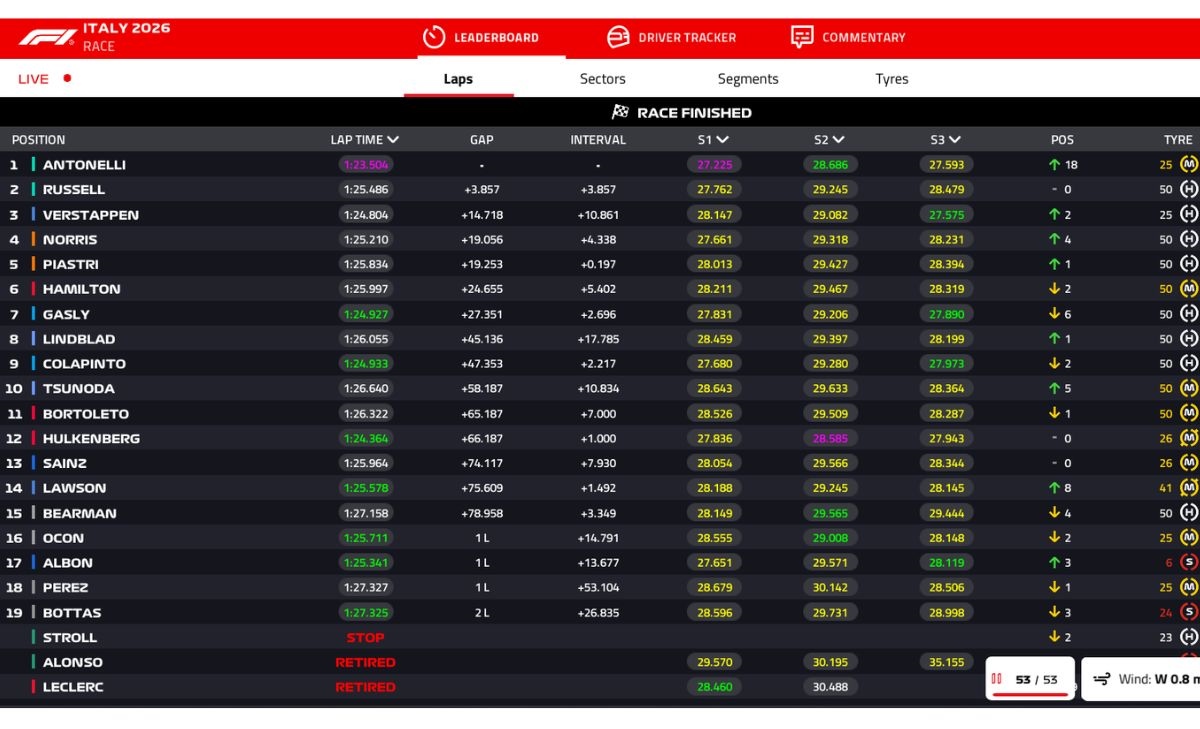Click Stroll's yellow down arrow
The image size is (1200, 729).
tap(1054, 637)
